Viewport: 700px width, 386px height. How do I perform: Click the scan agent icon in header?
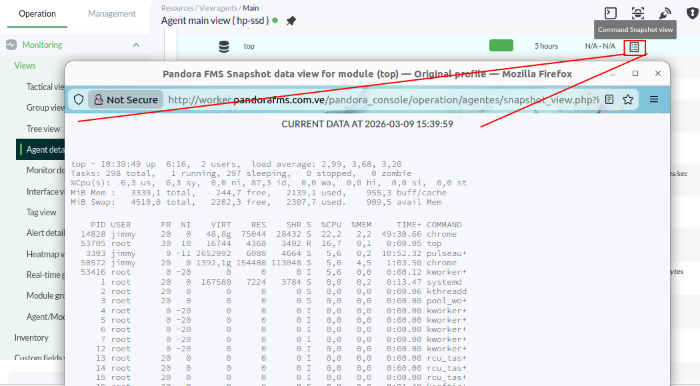638,13
